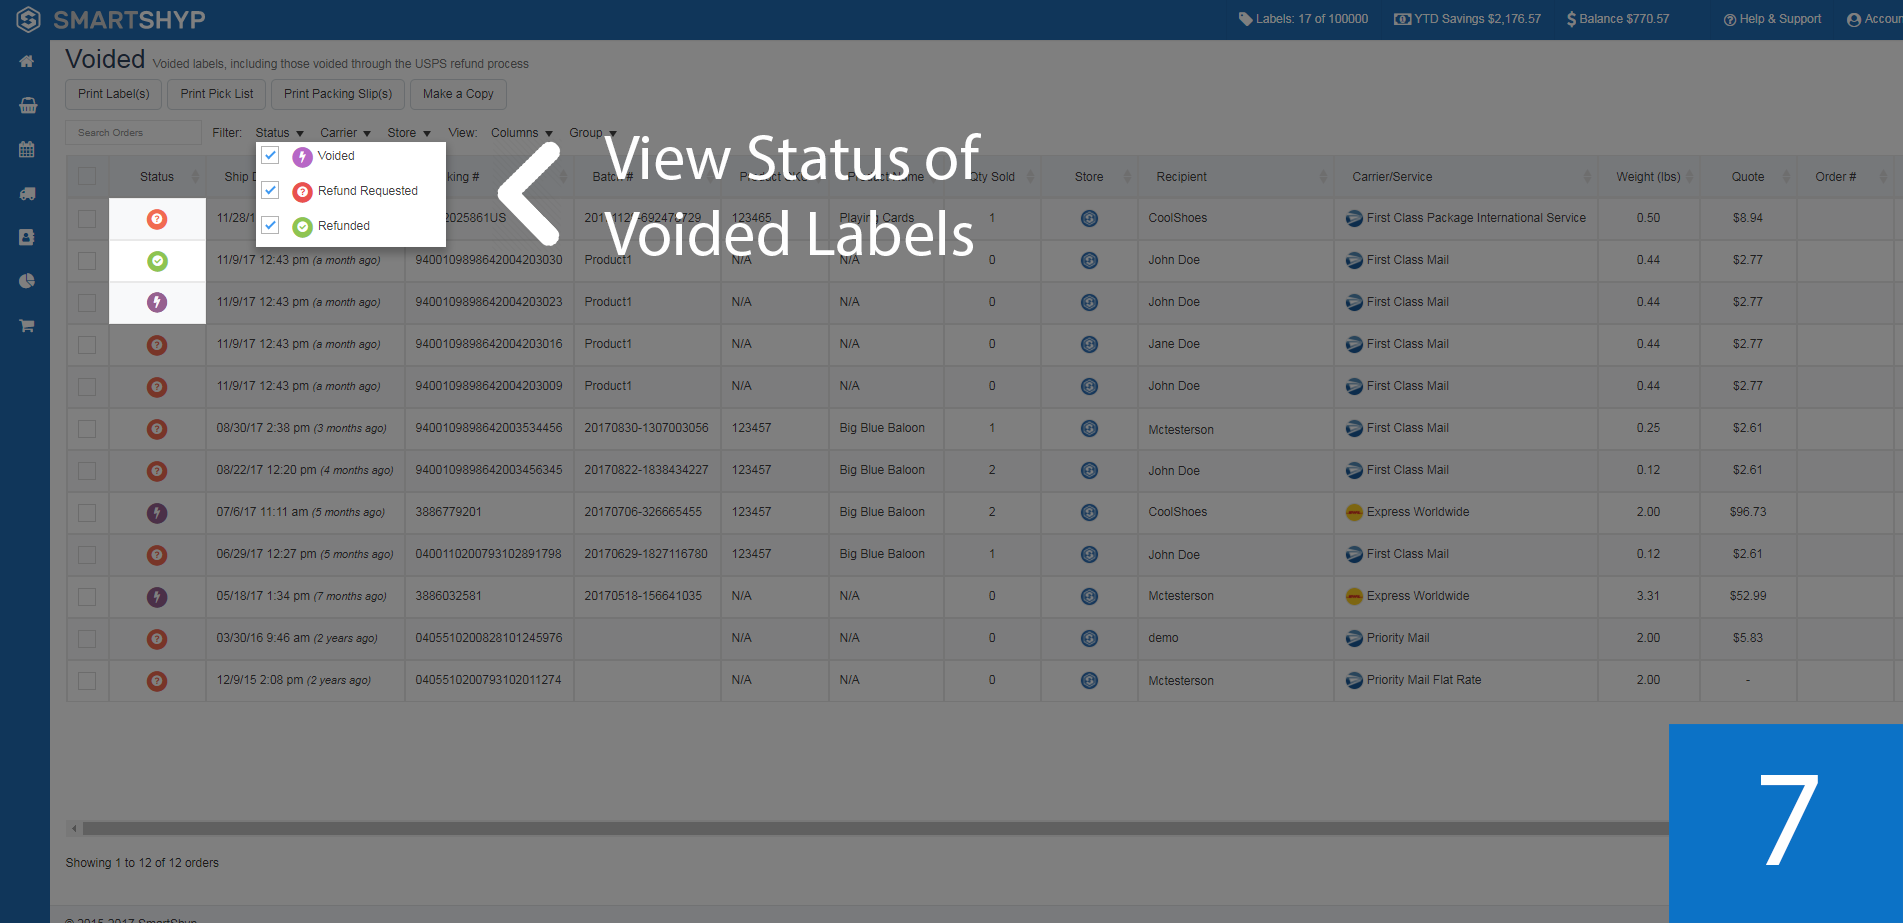Click the scrollbar left arrow
Screen dimensions: 1903x923
[x=74, y=828]
